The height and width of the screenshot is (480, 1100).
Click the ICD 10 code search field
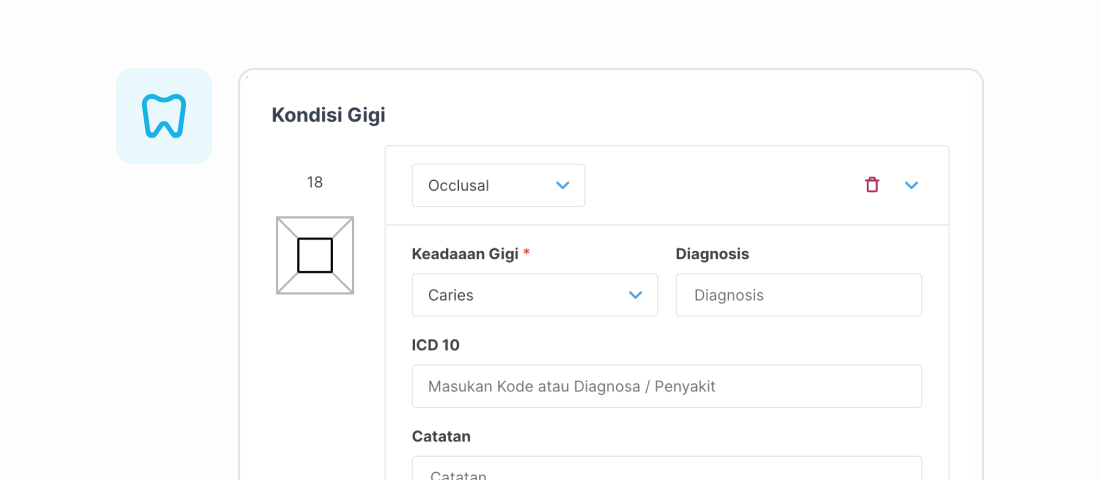point(666,386)
